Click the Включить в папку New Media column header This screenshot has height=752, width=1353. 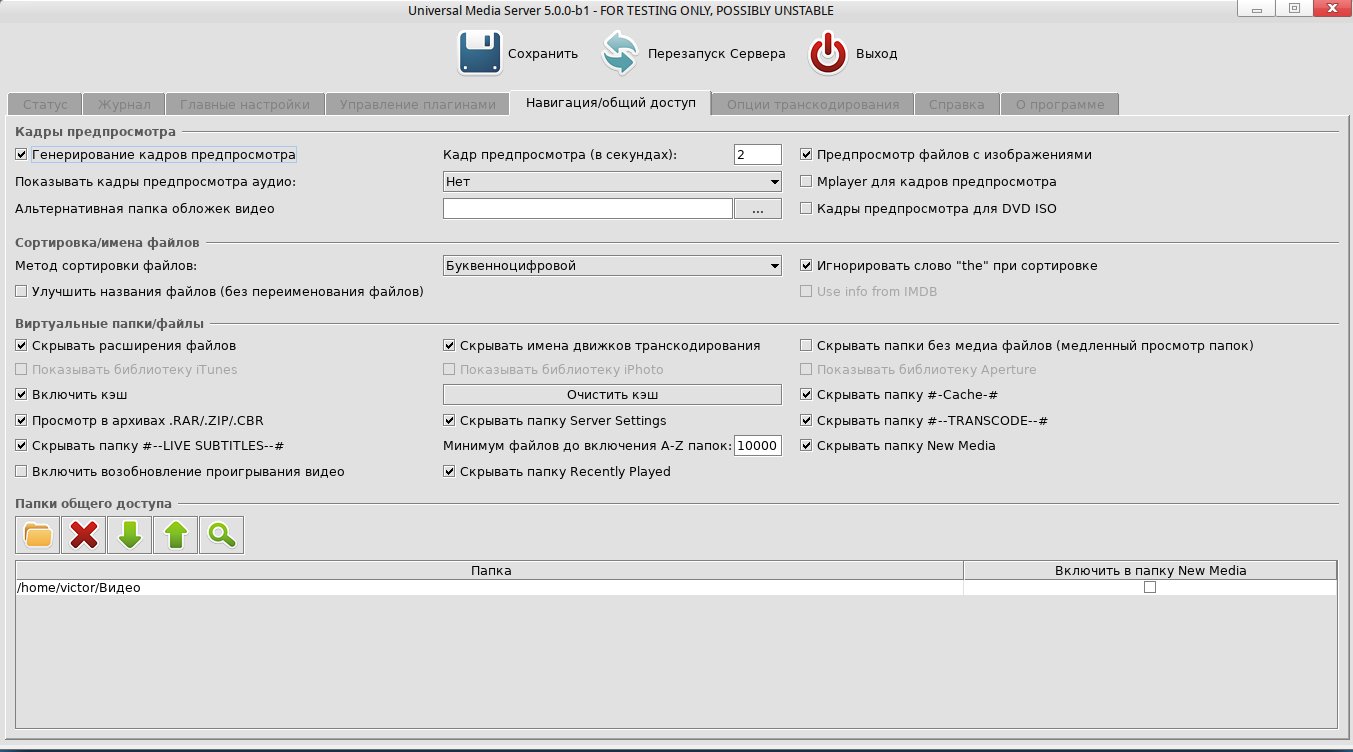1150,570
